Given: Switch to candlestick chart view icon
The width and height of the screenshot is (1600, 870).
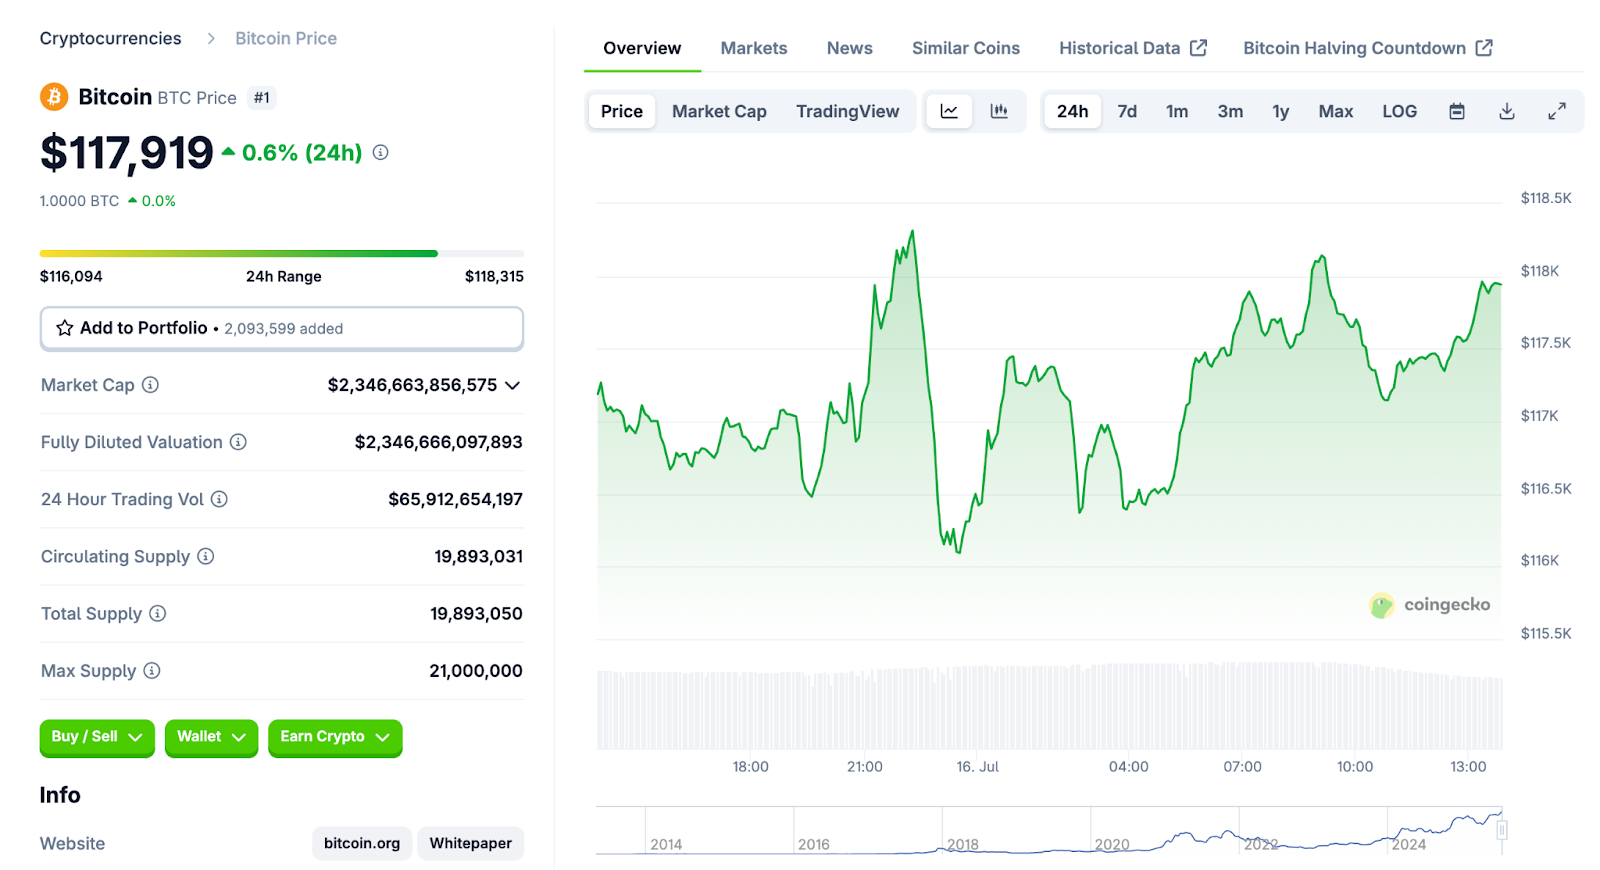Looking at the screenshot, I should coord(999,111).
